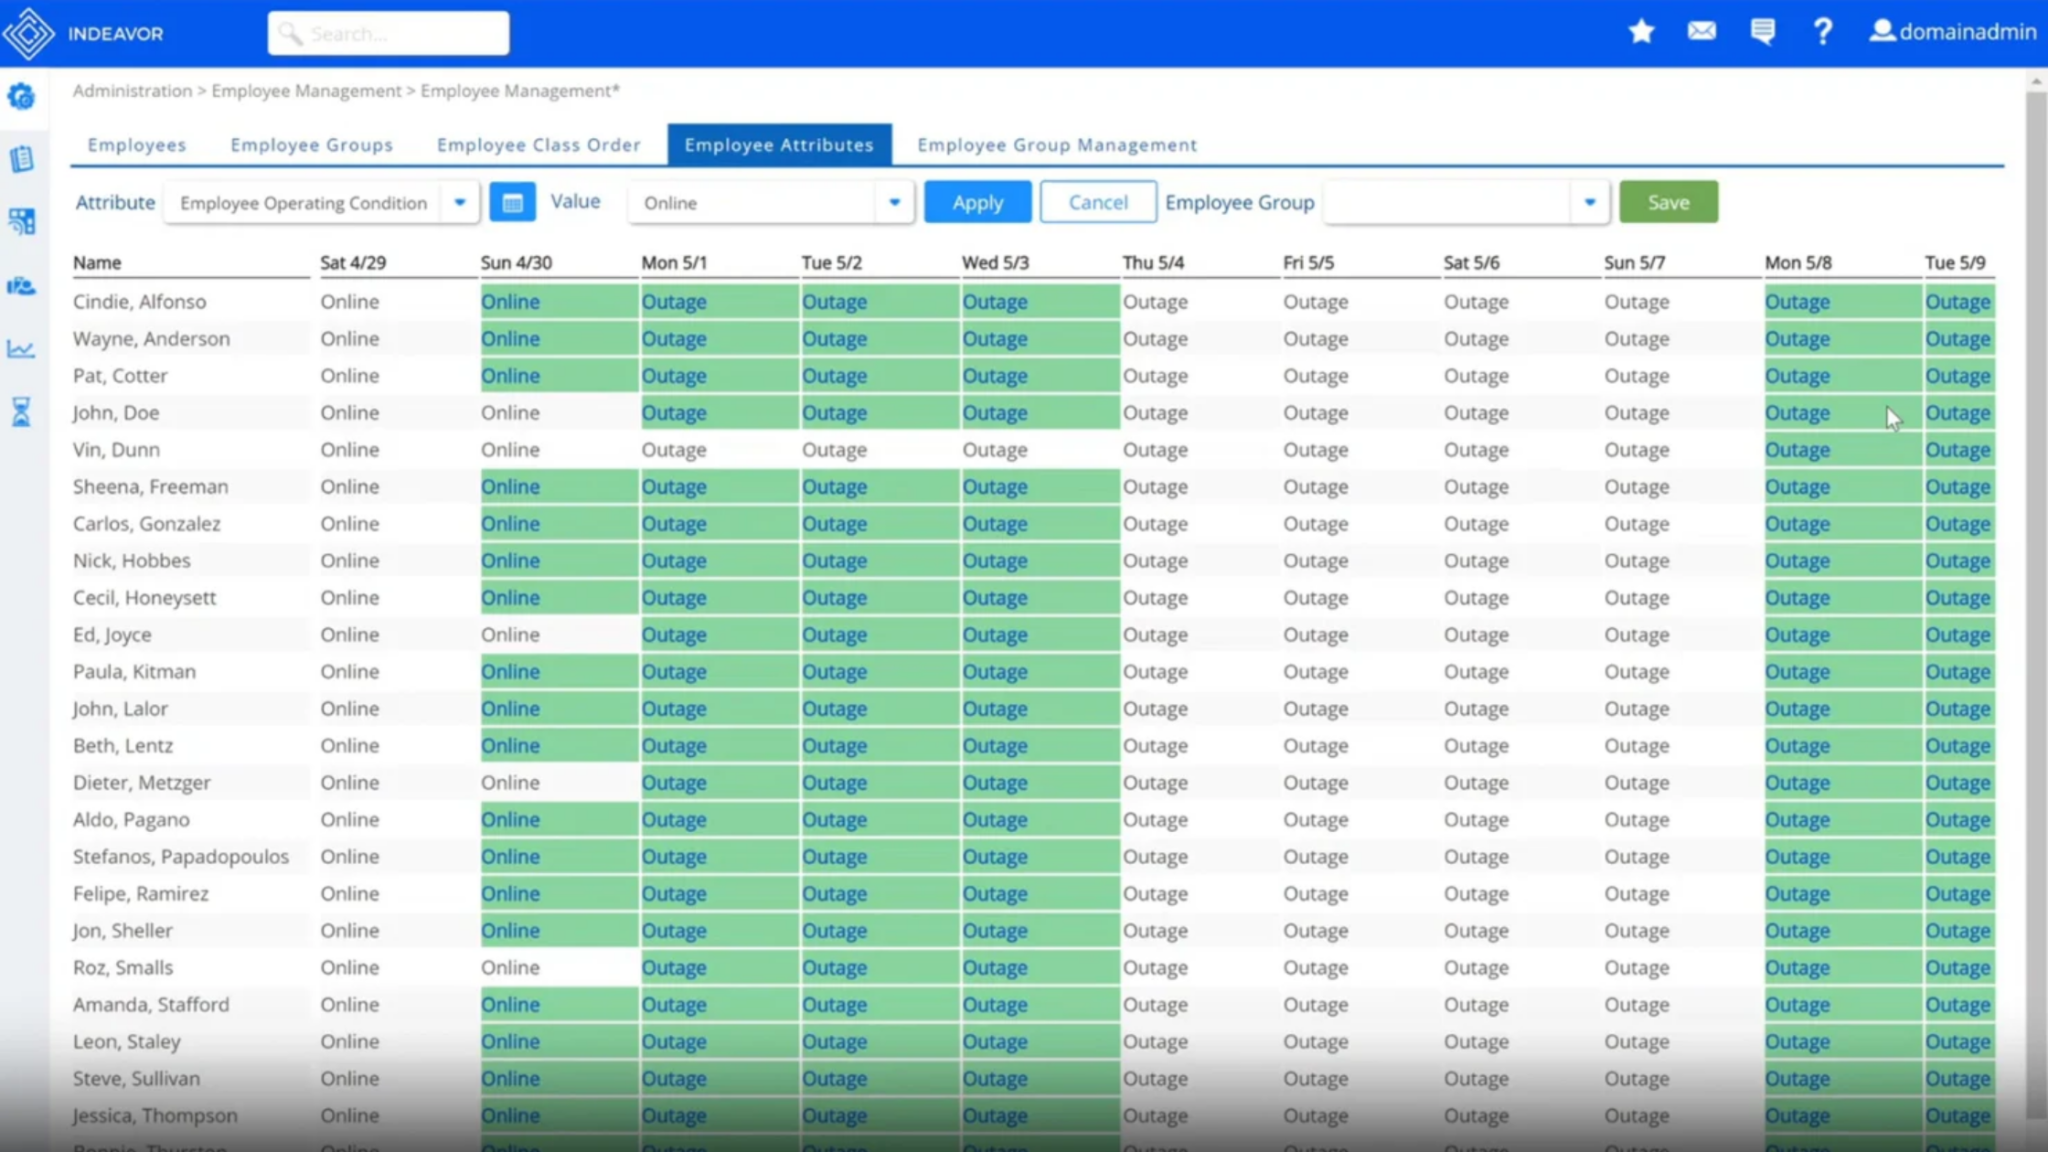The image size is (2048, 1152).
Task: Open favorites star icon
Action: (x=1641, y=32)
